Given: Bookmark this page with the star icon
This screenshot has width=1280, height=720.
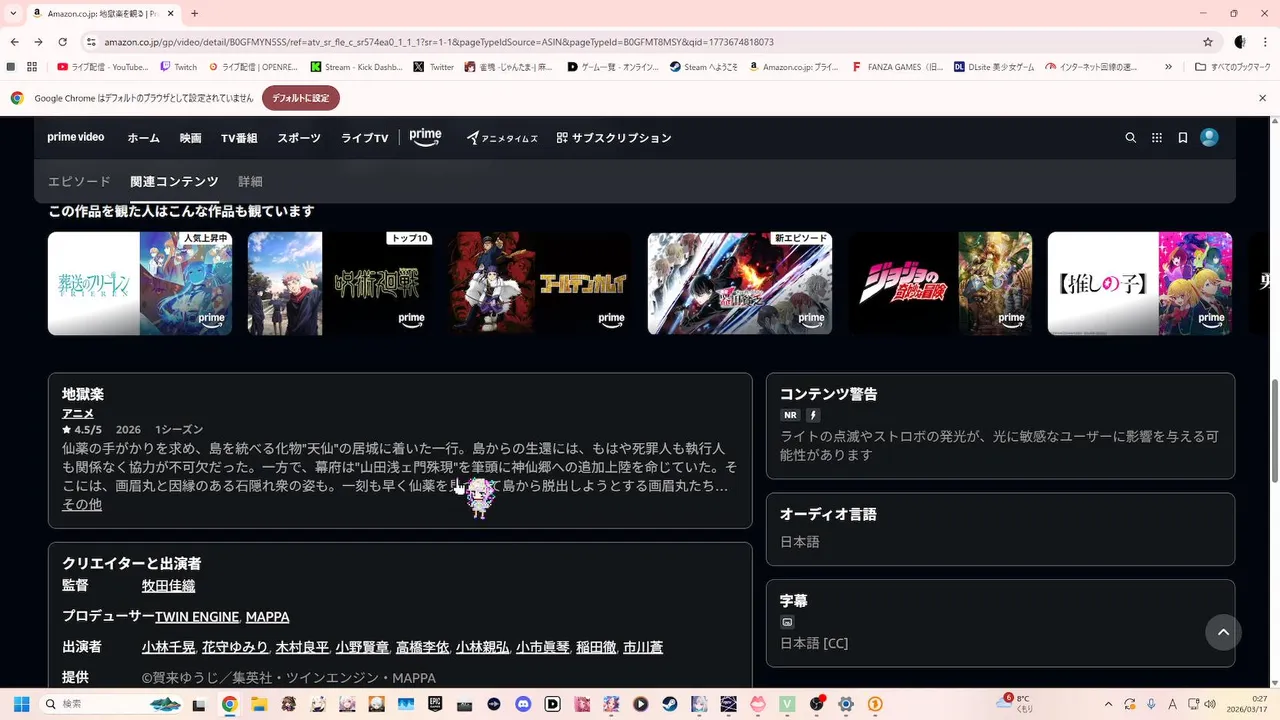Looking at the screenshot, I should click(x=1208, y=42).
